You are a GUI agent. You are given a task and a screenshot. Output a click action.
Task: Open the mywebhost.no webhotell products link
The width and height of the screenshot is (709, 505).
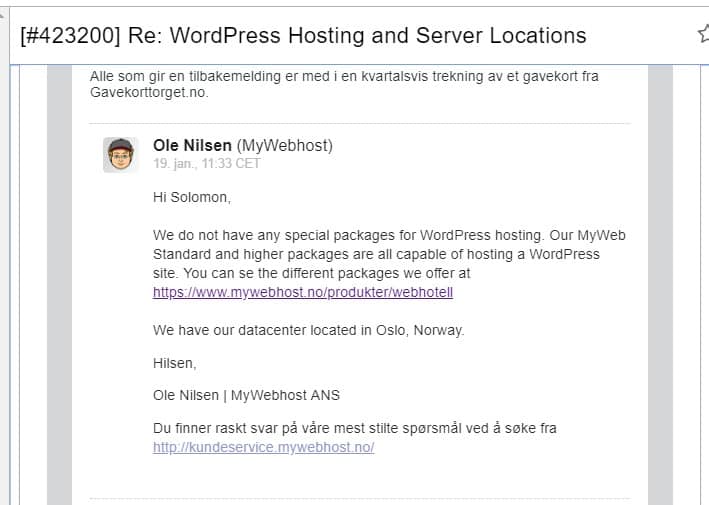coord(303,292)
